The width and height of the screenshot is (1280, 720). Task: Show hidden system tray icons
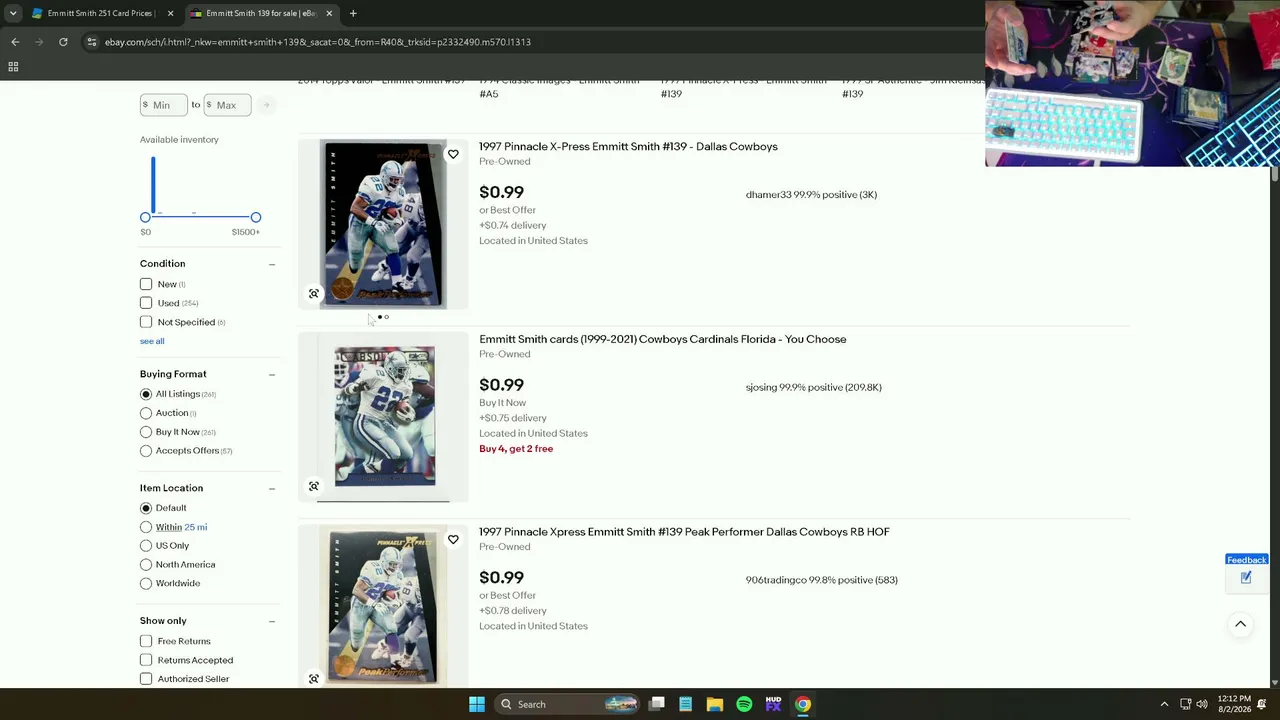pos(1164,704)
